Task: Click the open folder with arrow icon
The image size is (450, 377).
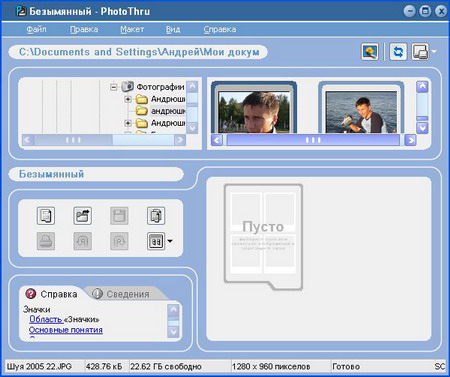Action: (x=82, y=216)
